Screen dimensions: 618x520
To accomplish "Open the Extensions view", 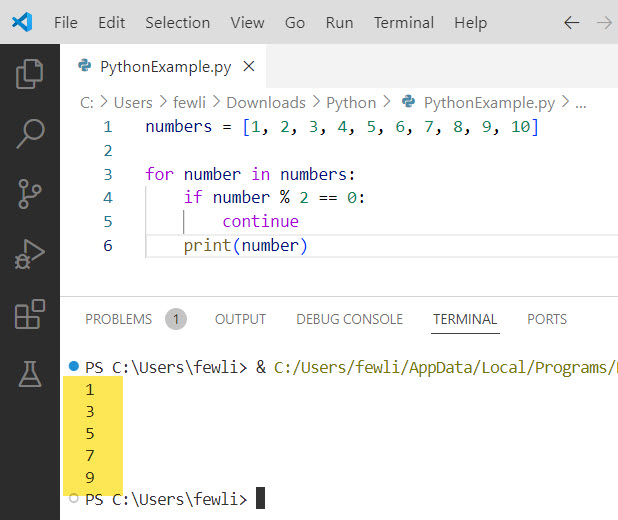I will (30, 314).
